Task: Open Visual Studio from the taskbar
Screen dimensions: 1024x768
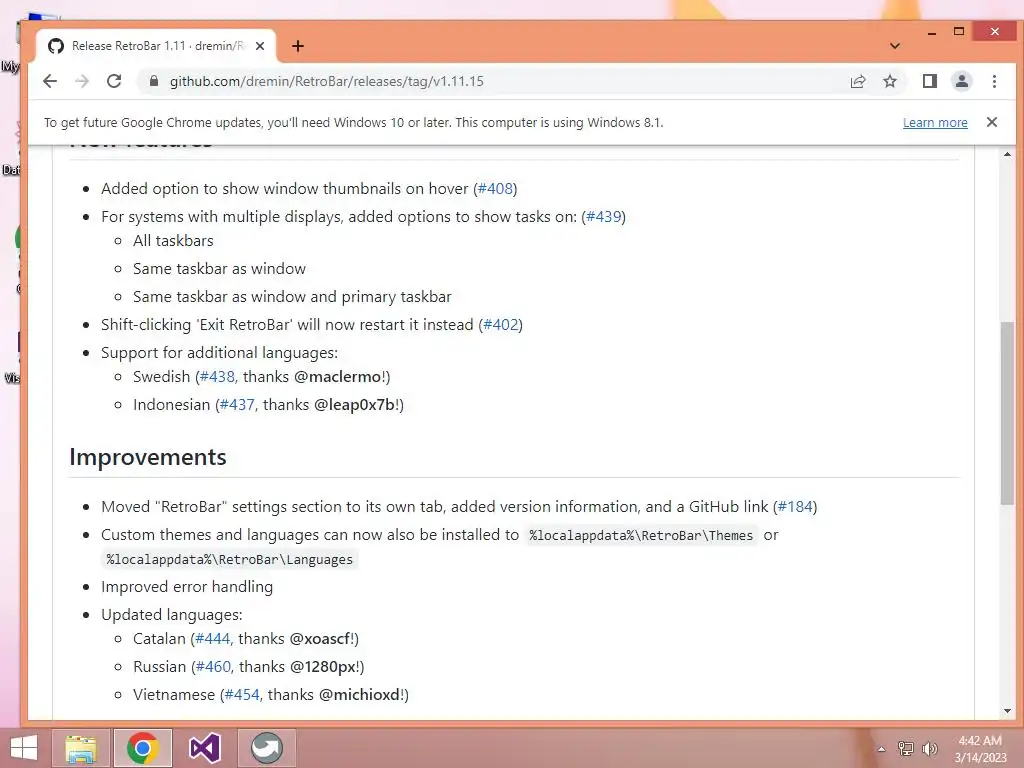Action: [x=204, y=748]
